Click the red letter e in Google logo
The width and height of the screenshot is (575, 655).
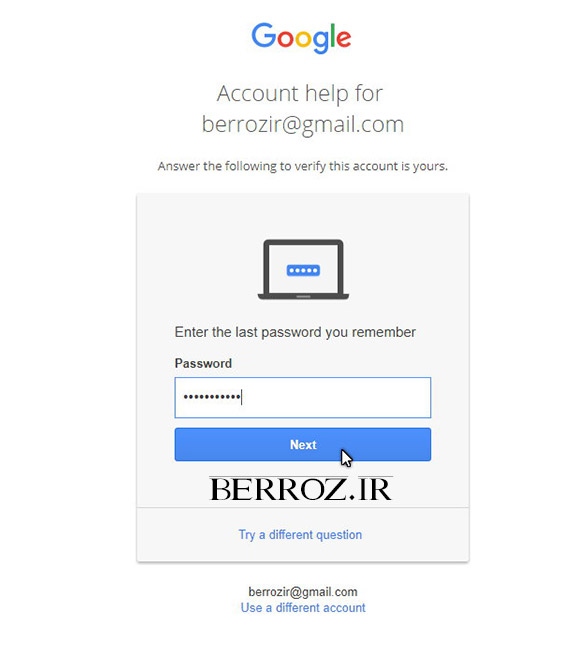(343, 38)
